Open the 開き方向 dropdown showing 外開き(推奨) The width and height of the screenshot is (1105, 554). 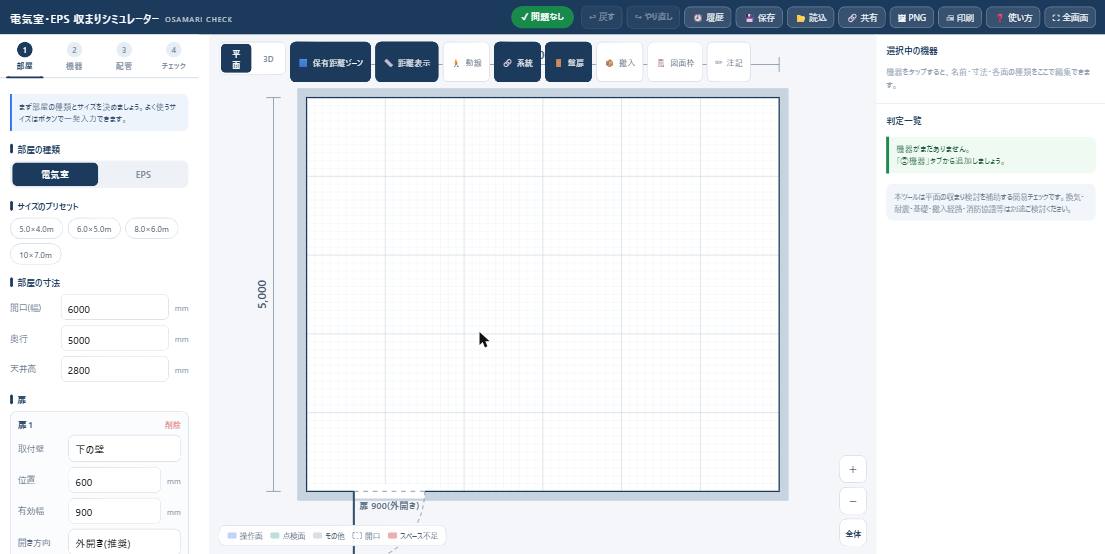click(x=125, y=543)
